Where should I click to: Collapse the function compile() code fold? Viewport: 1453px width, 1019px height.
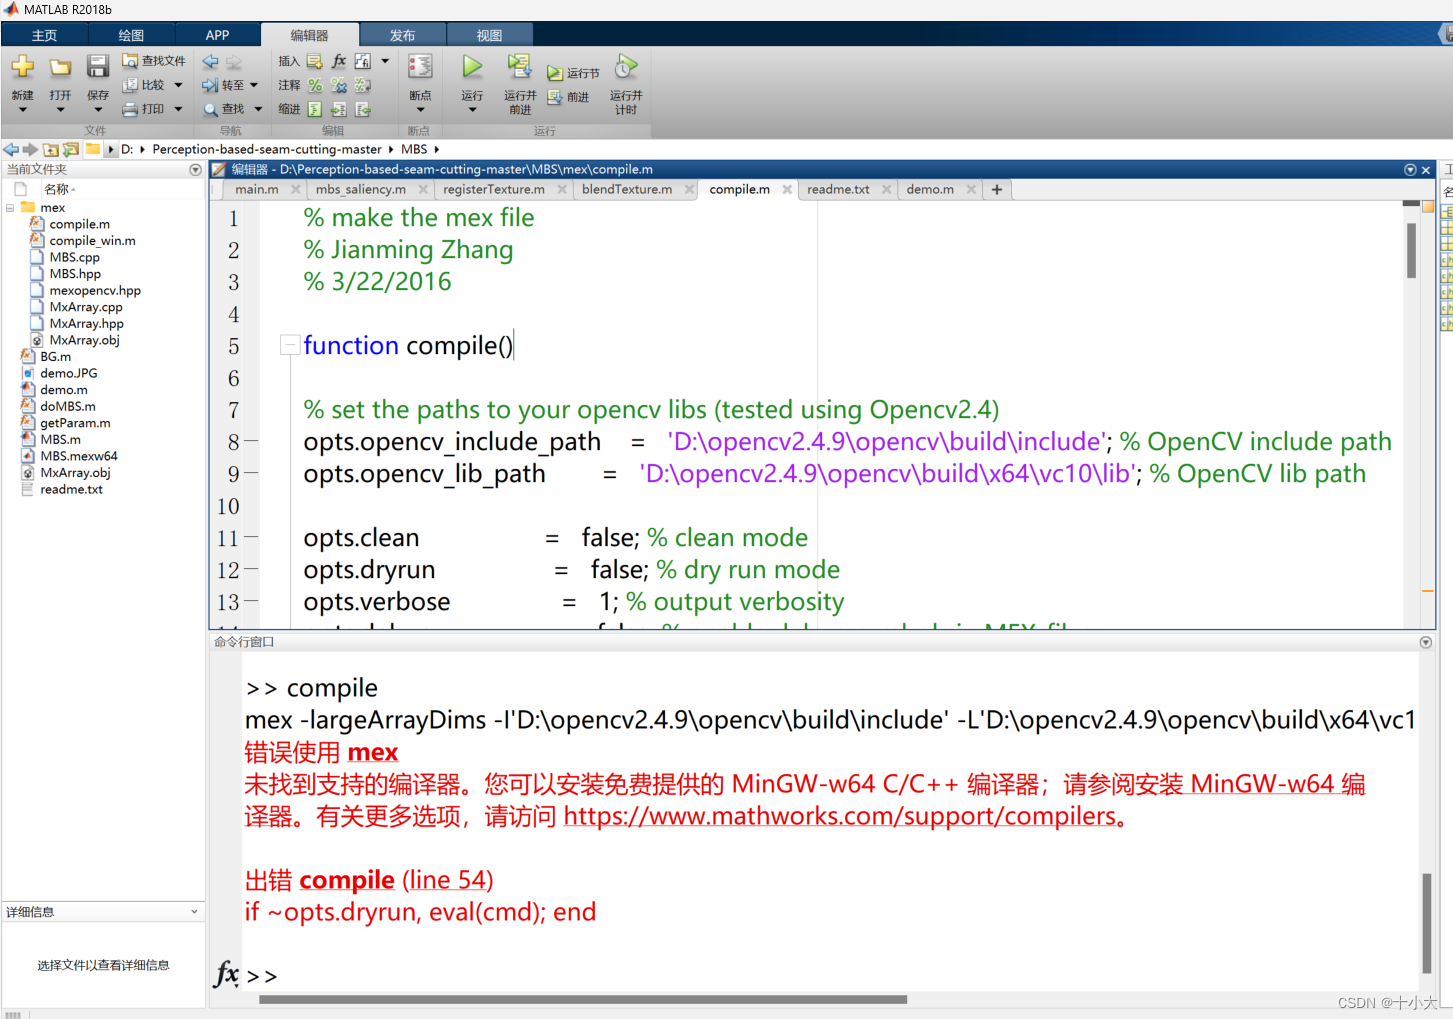click(x=290, y=346)
